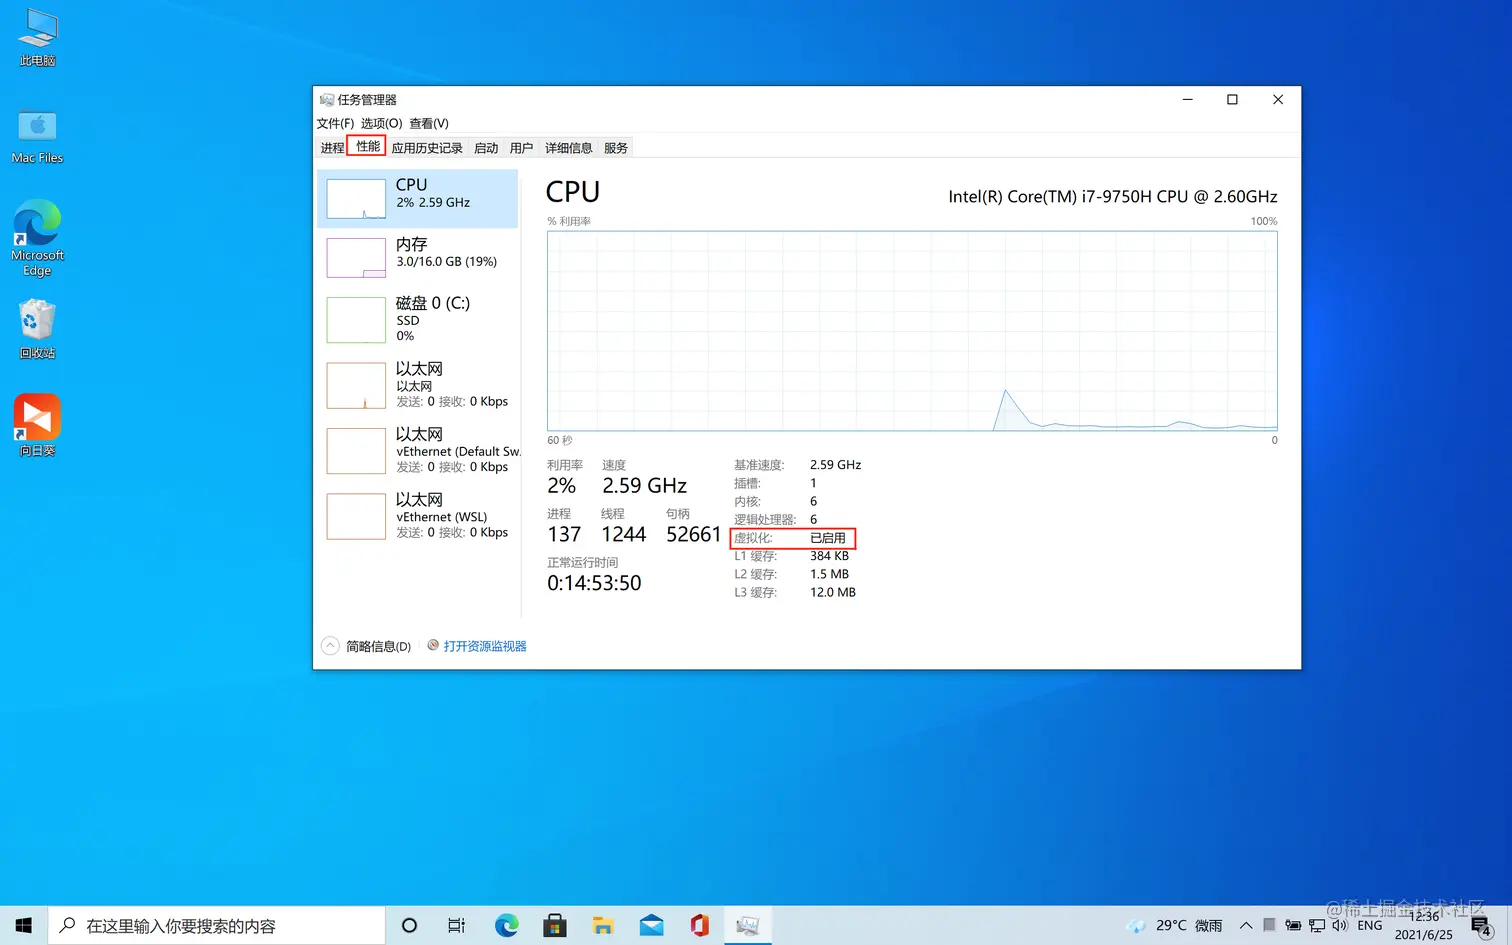Open the Office app on taskbar

pos(699,926)
